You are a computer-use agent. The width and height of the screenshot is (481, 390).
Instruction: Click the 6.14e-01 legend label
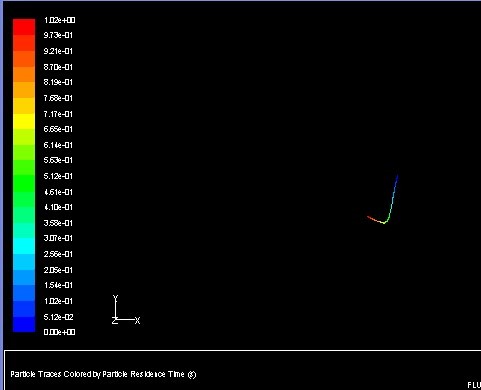(x=58, y=145)
